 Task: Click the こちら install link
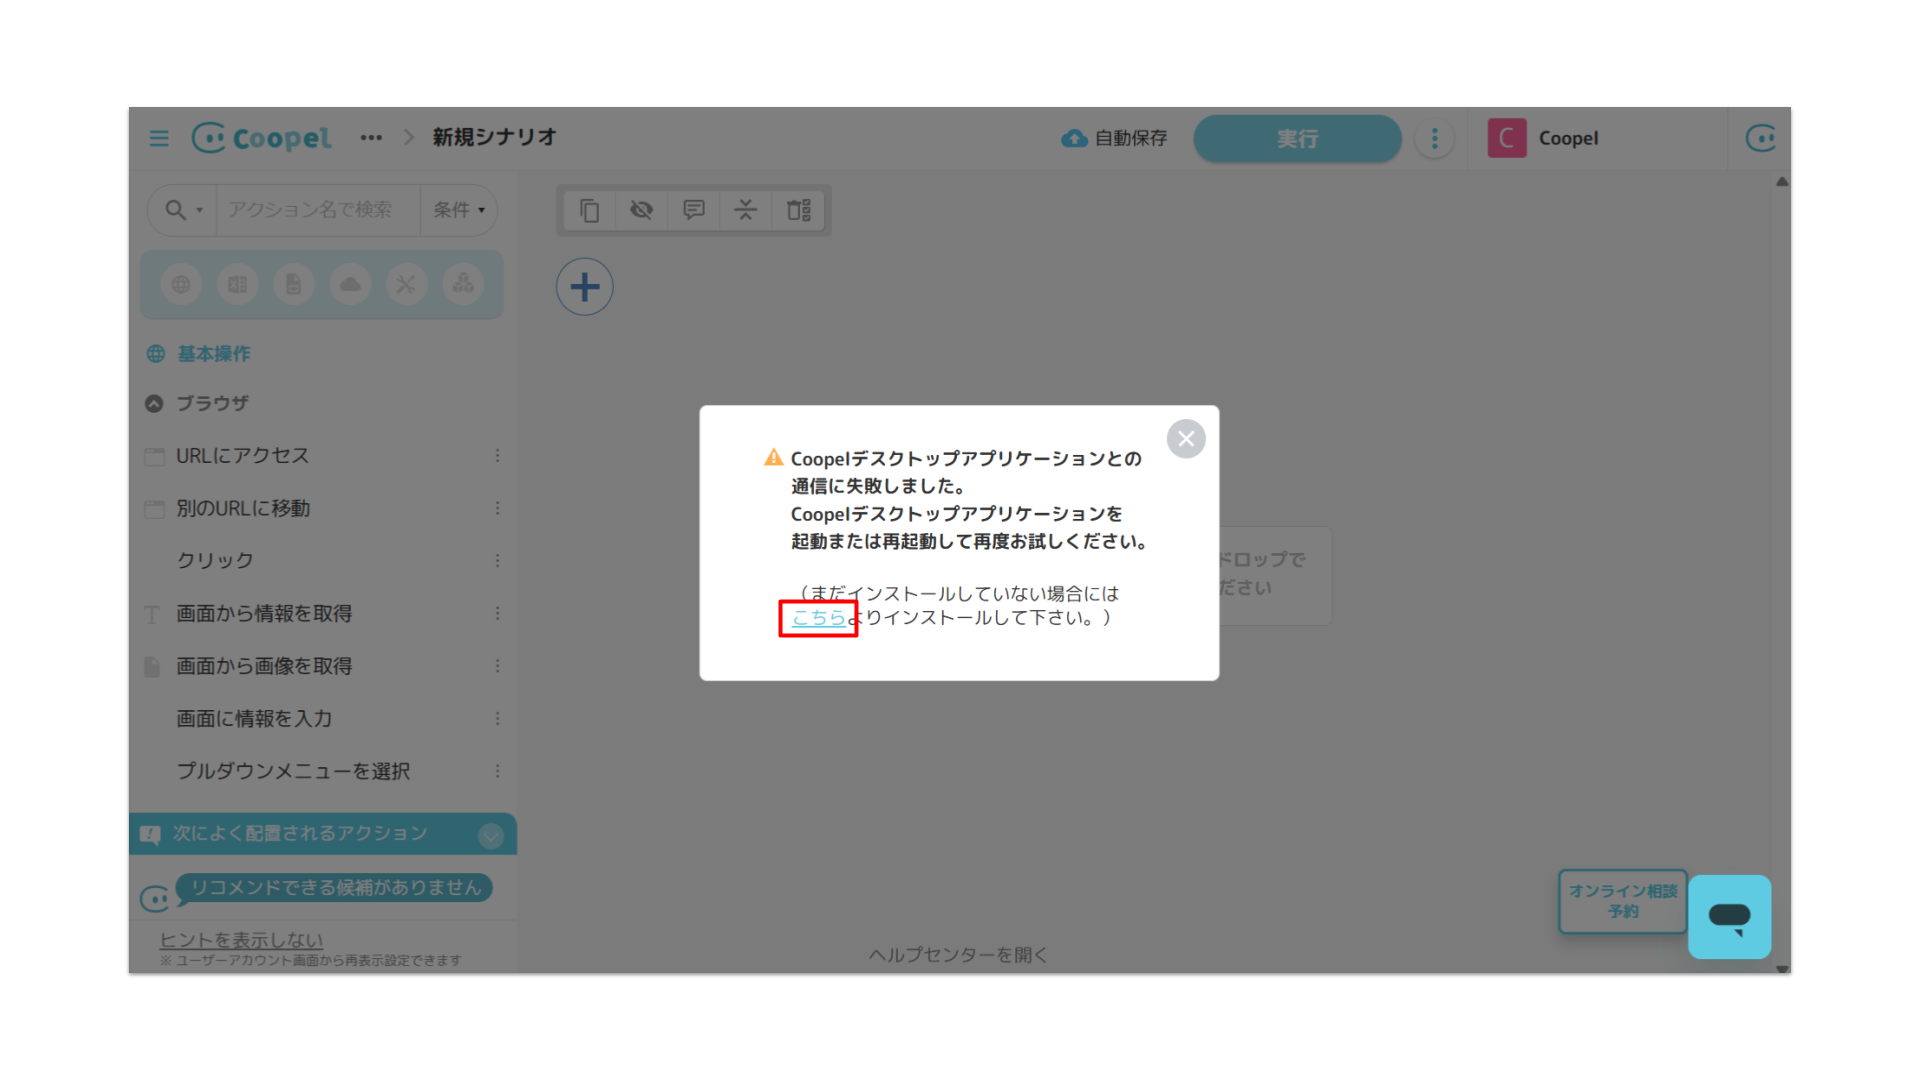(819, 618)
